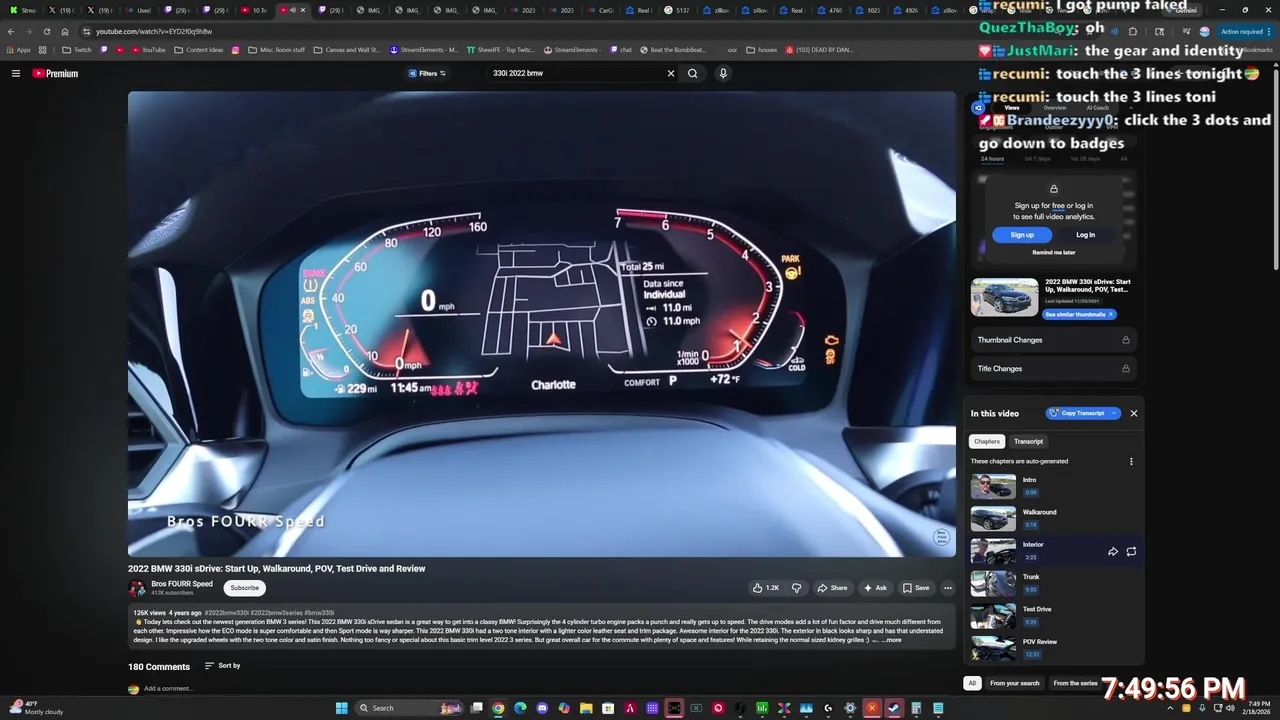Screen dimensions: 1280x720
Task: Switch to the Transcript tab
Action: coord(1028,441)
